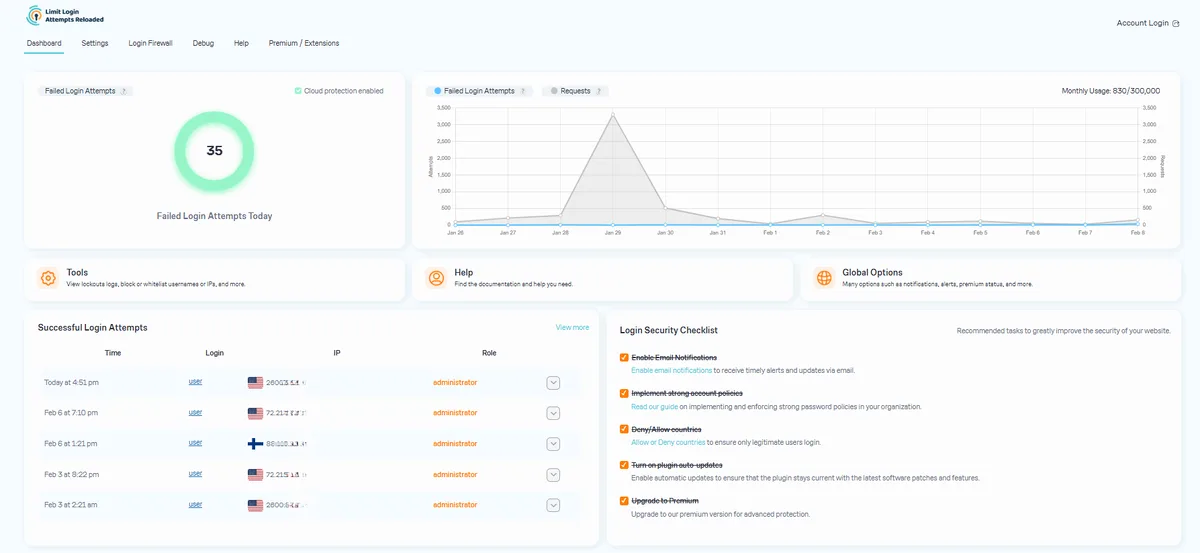Click Monthly Usage 830/300,000 text
1200x553 pixels.
(x=1109, y=91)
